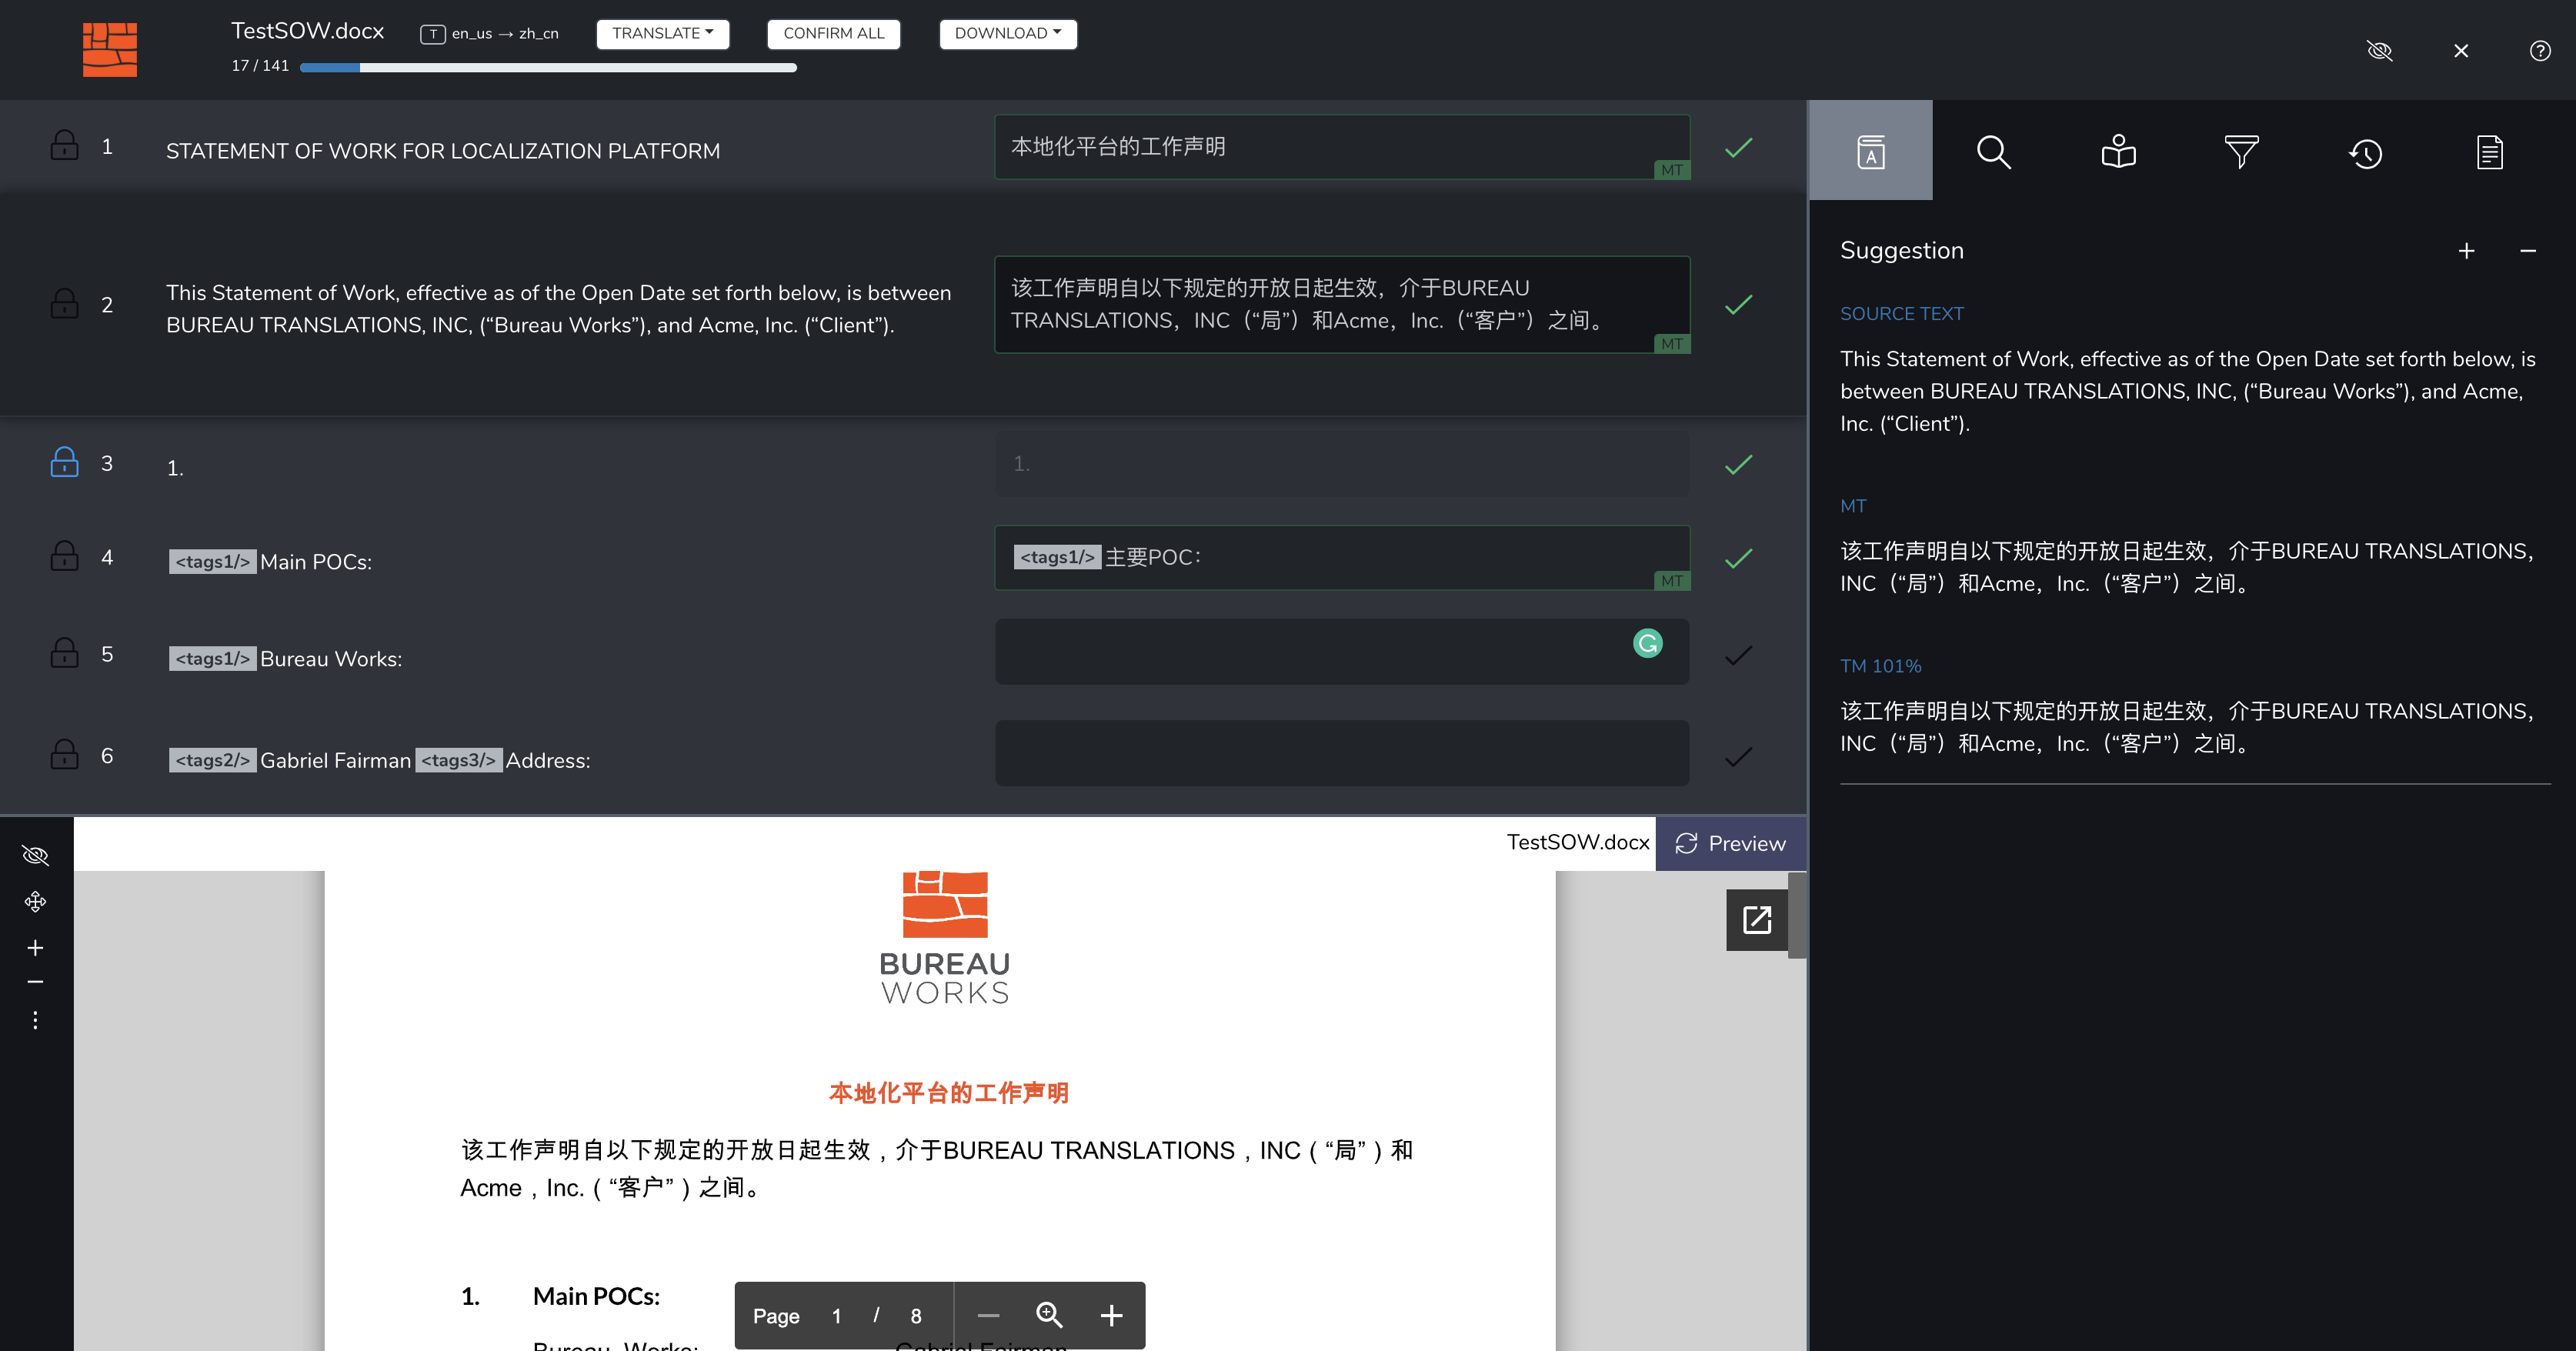Expand the TRANSLATE dropdown

coord(662,33)
